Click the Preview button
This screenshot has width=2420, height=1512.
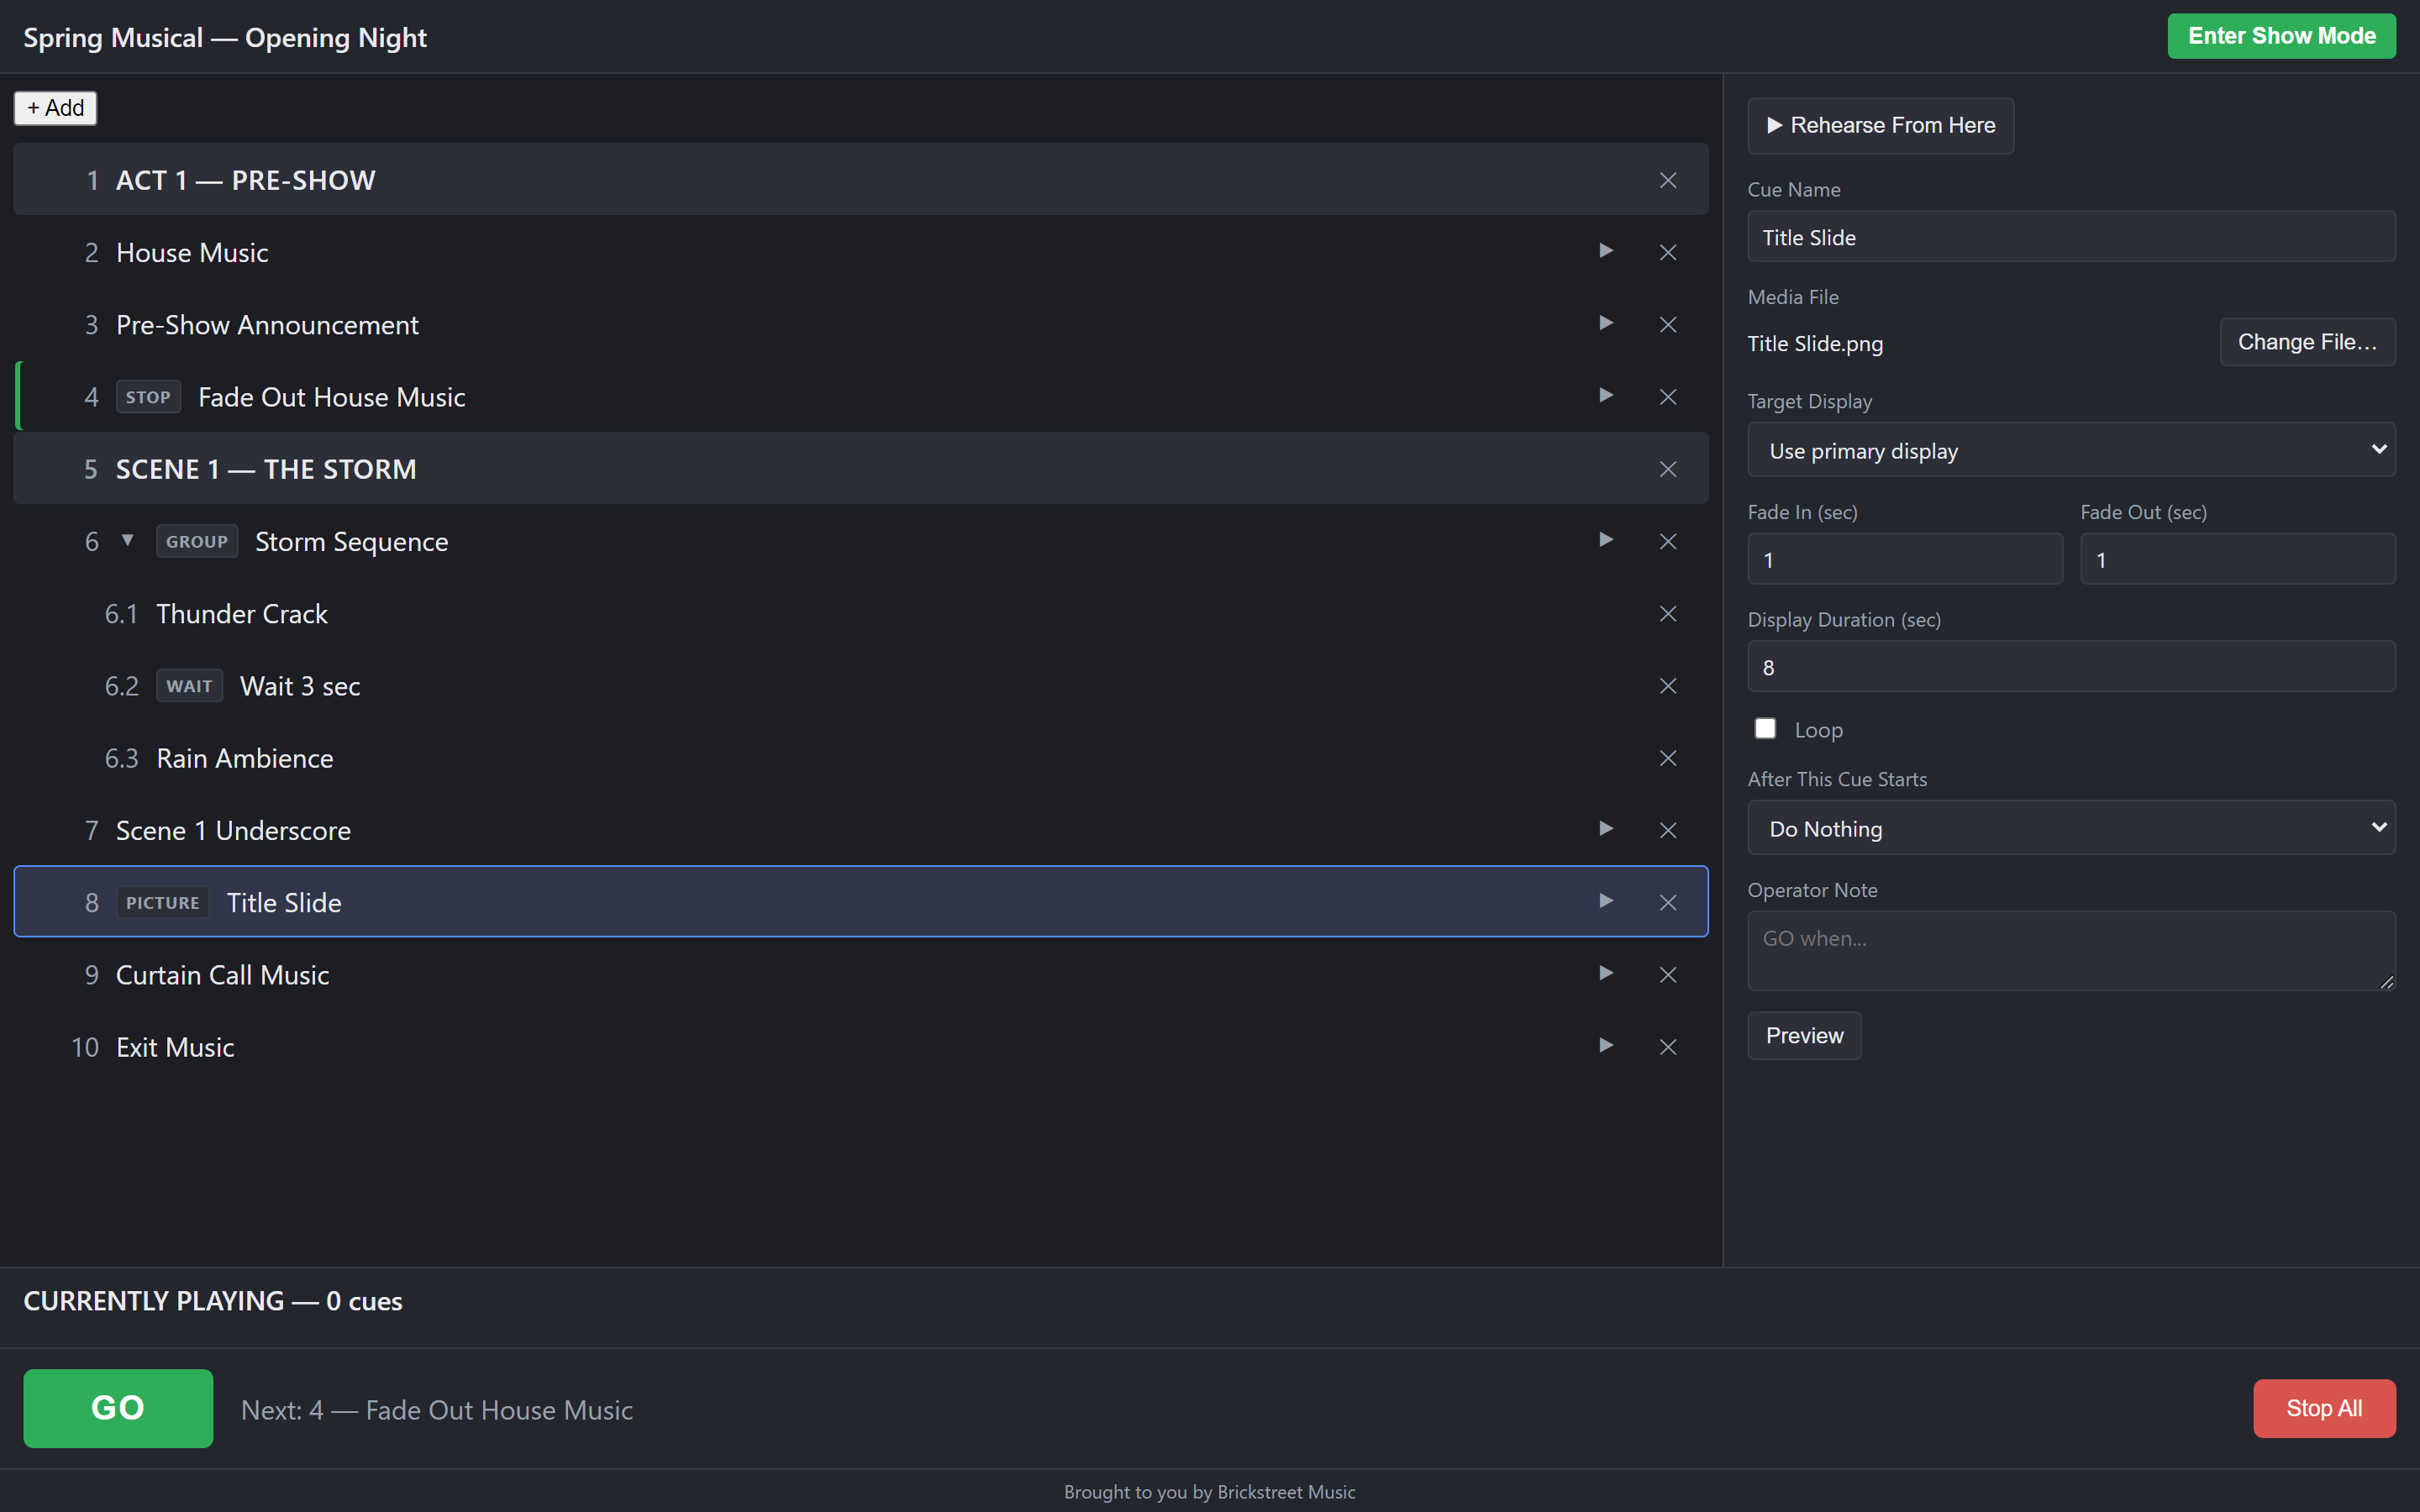click(x=1804, y=1035)
